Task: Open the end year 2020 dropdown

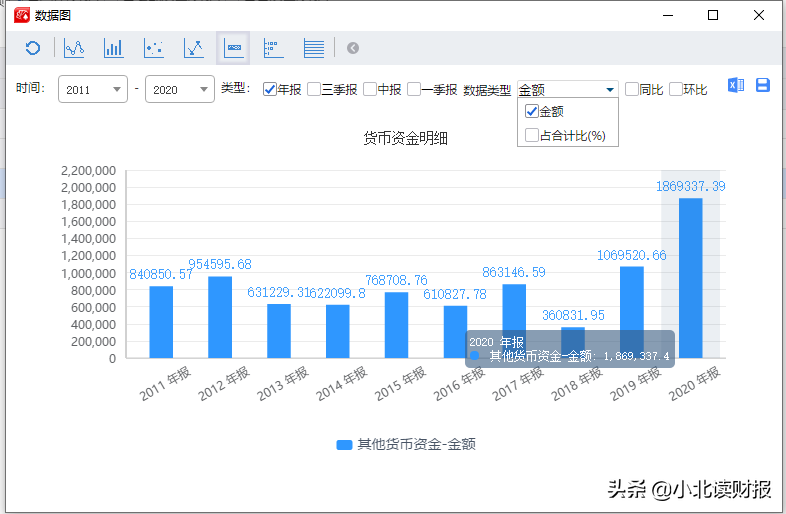Action: [180, 89]
